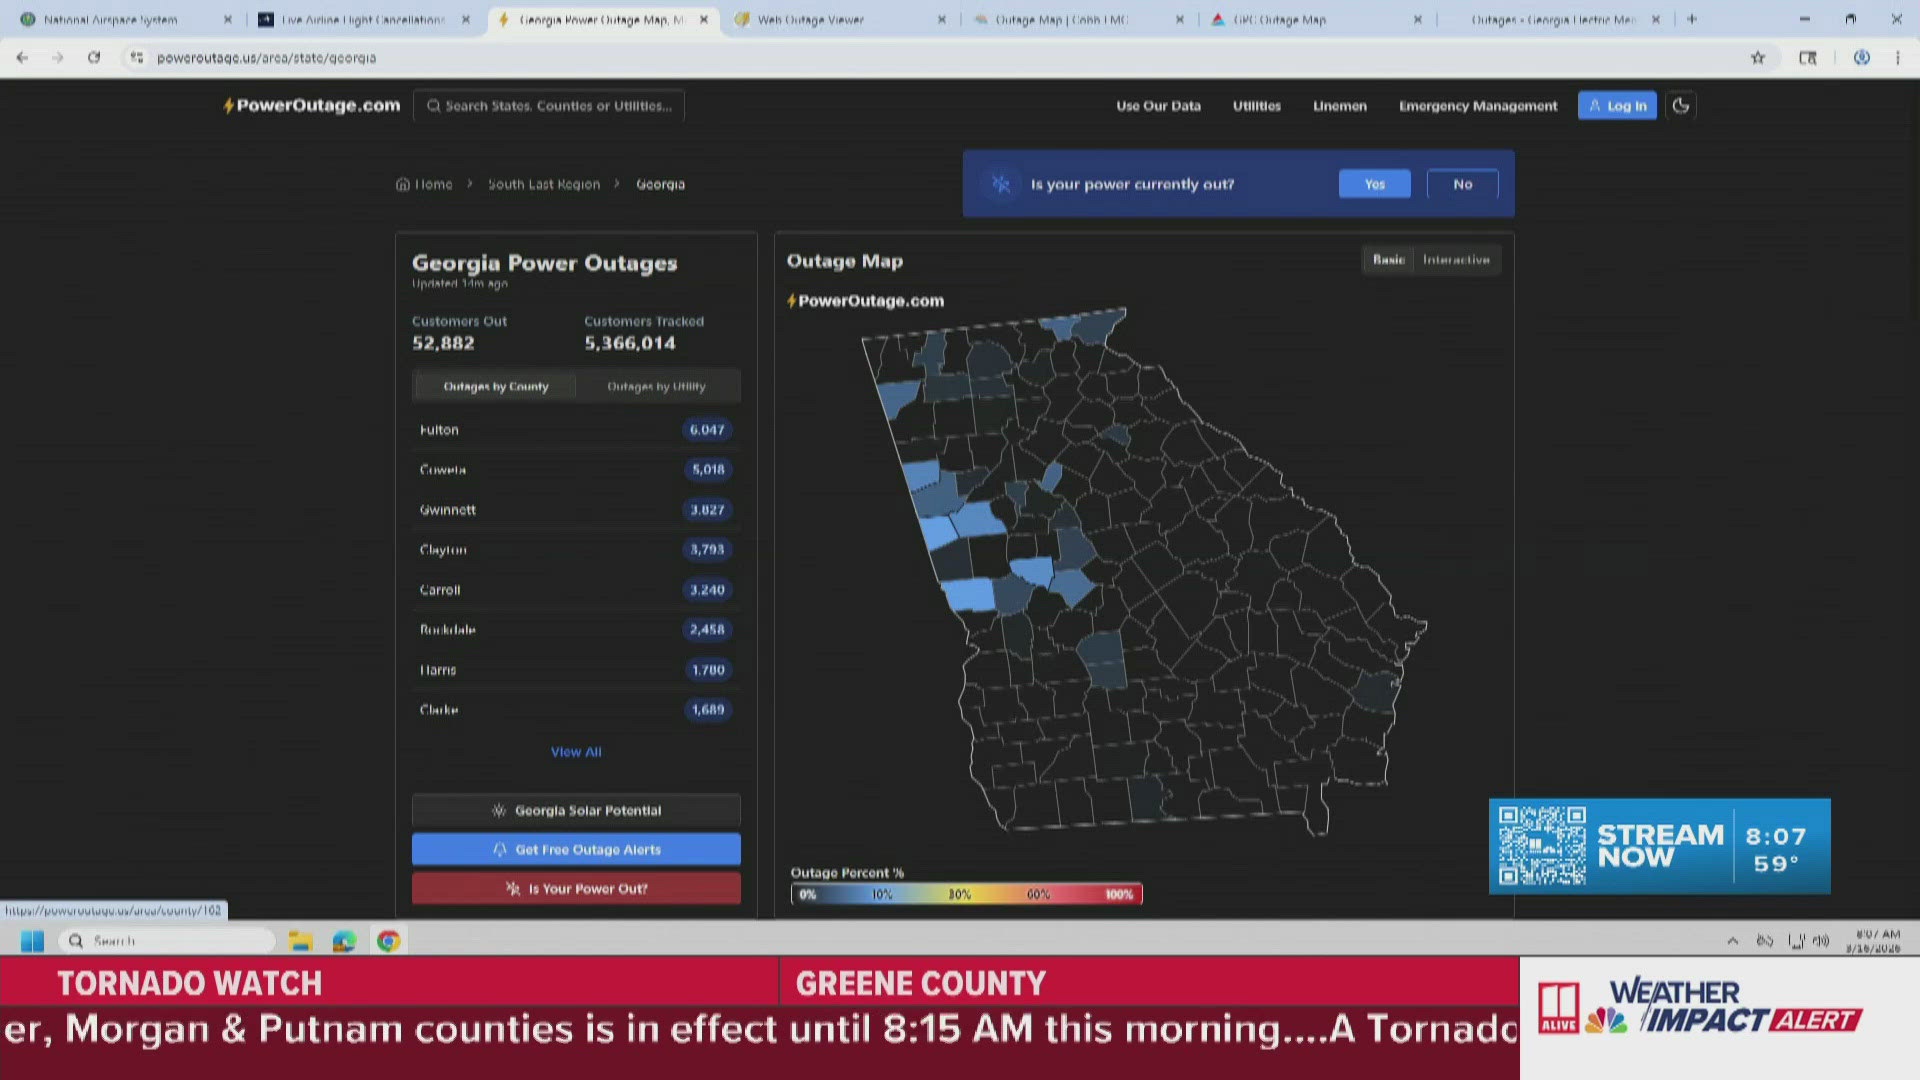Go forward with the browser forward arrow
This screenshot has height=1080, width=1920.
pos(58,58)
